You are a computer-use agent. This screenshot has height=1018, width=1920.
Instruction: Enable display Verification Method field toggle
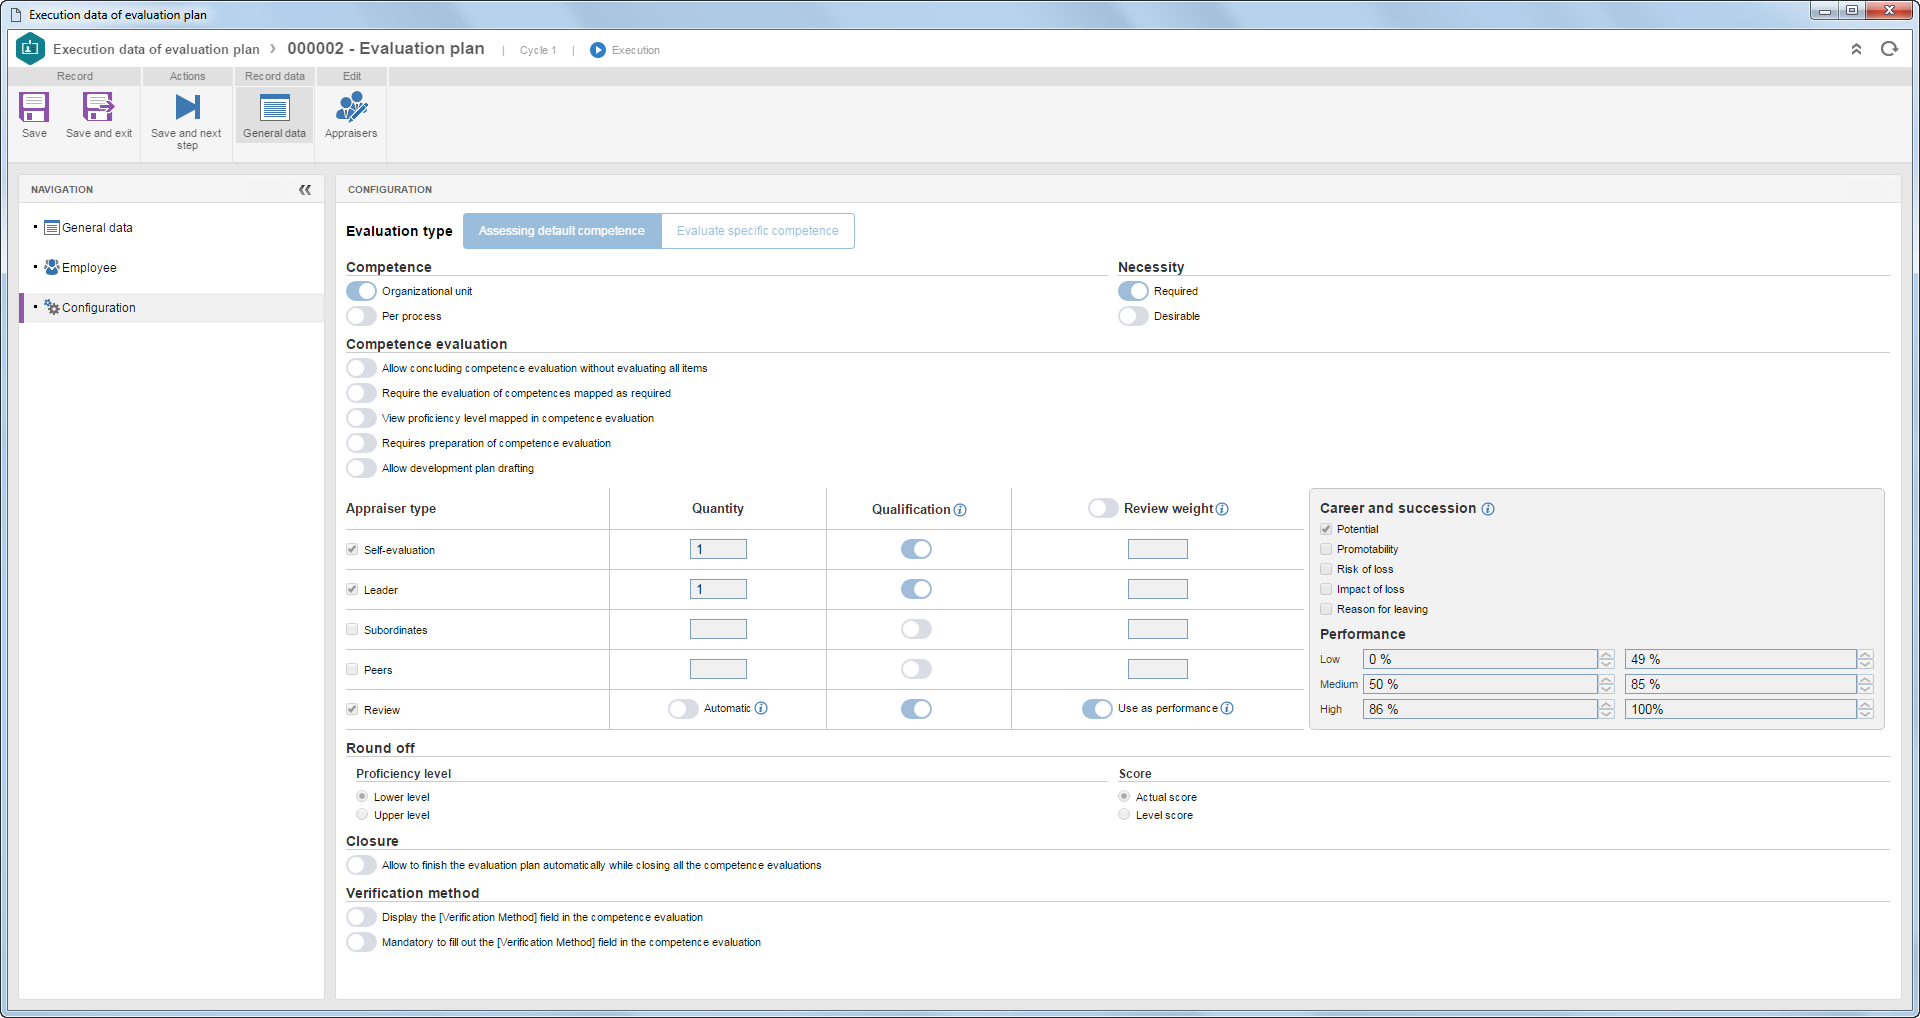click(x=361, y=917)
